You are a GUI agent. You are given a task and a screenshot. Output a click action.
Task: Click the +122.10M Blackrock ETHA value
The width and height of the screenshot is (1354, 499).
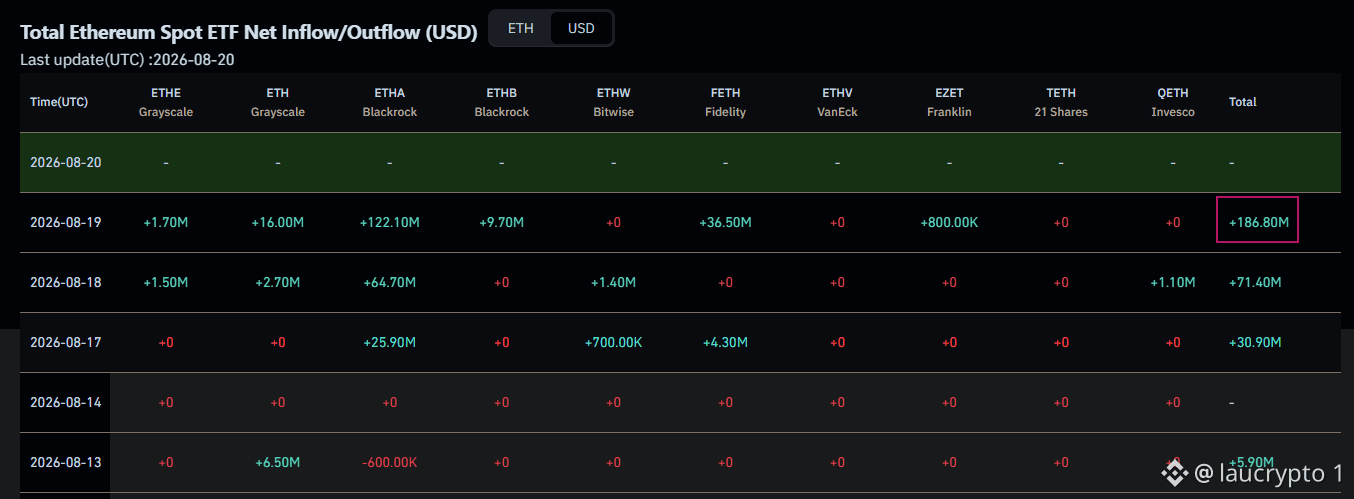pyautogui.click(x=390, y=222)
